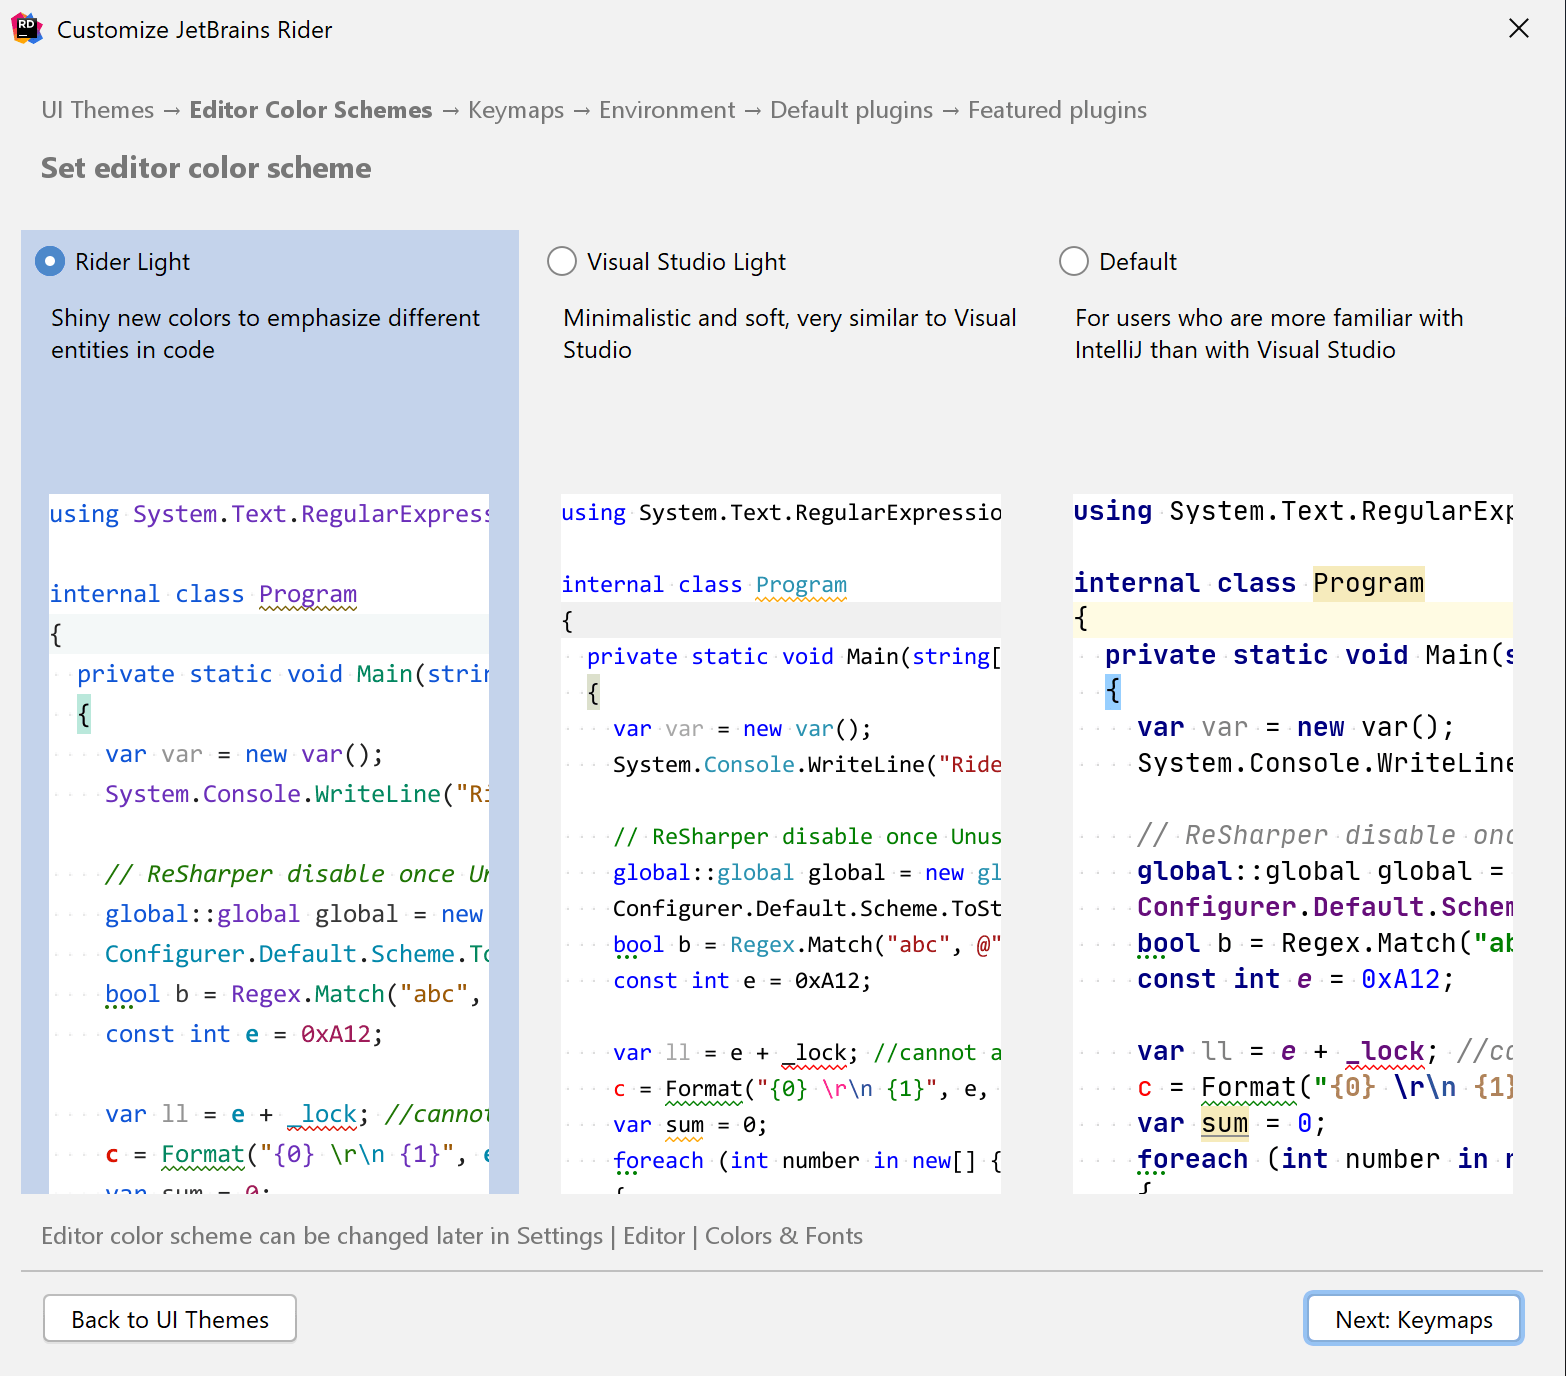
Task: Select the Editor Color Schemes breadcrumb
Action: [311, 110]
